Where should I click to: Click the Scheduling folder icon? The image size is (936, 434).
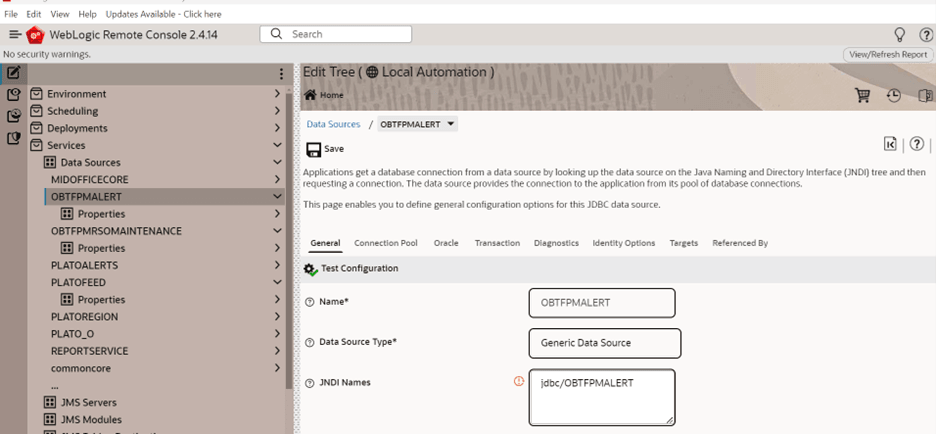36,111
